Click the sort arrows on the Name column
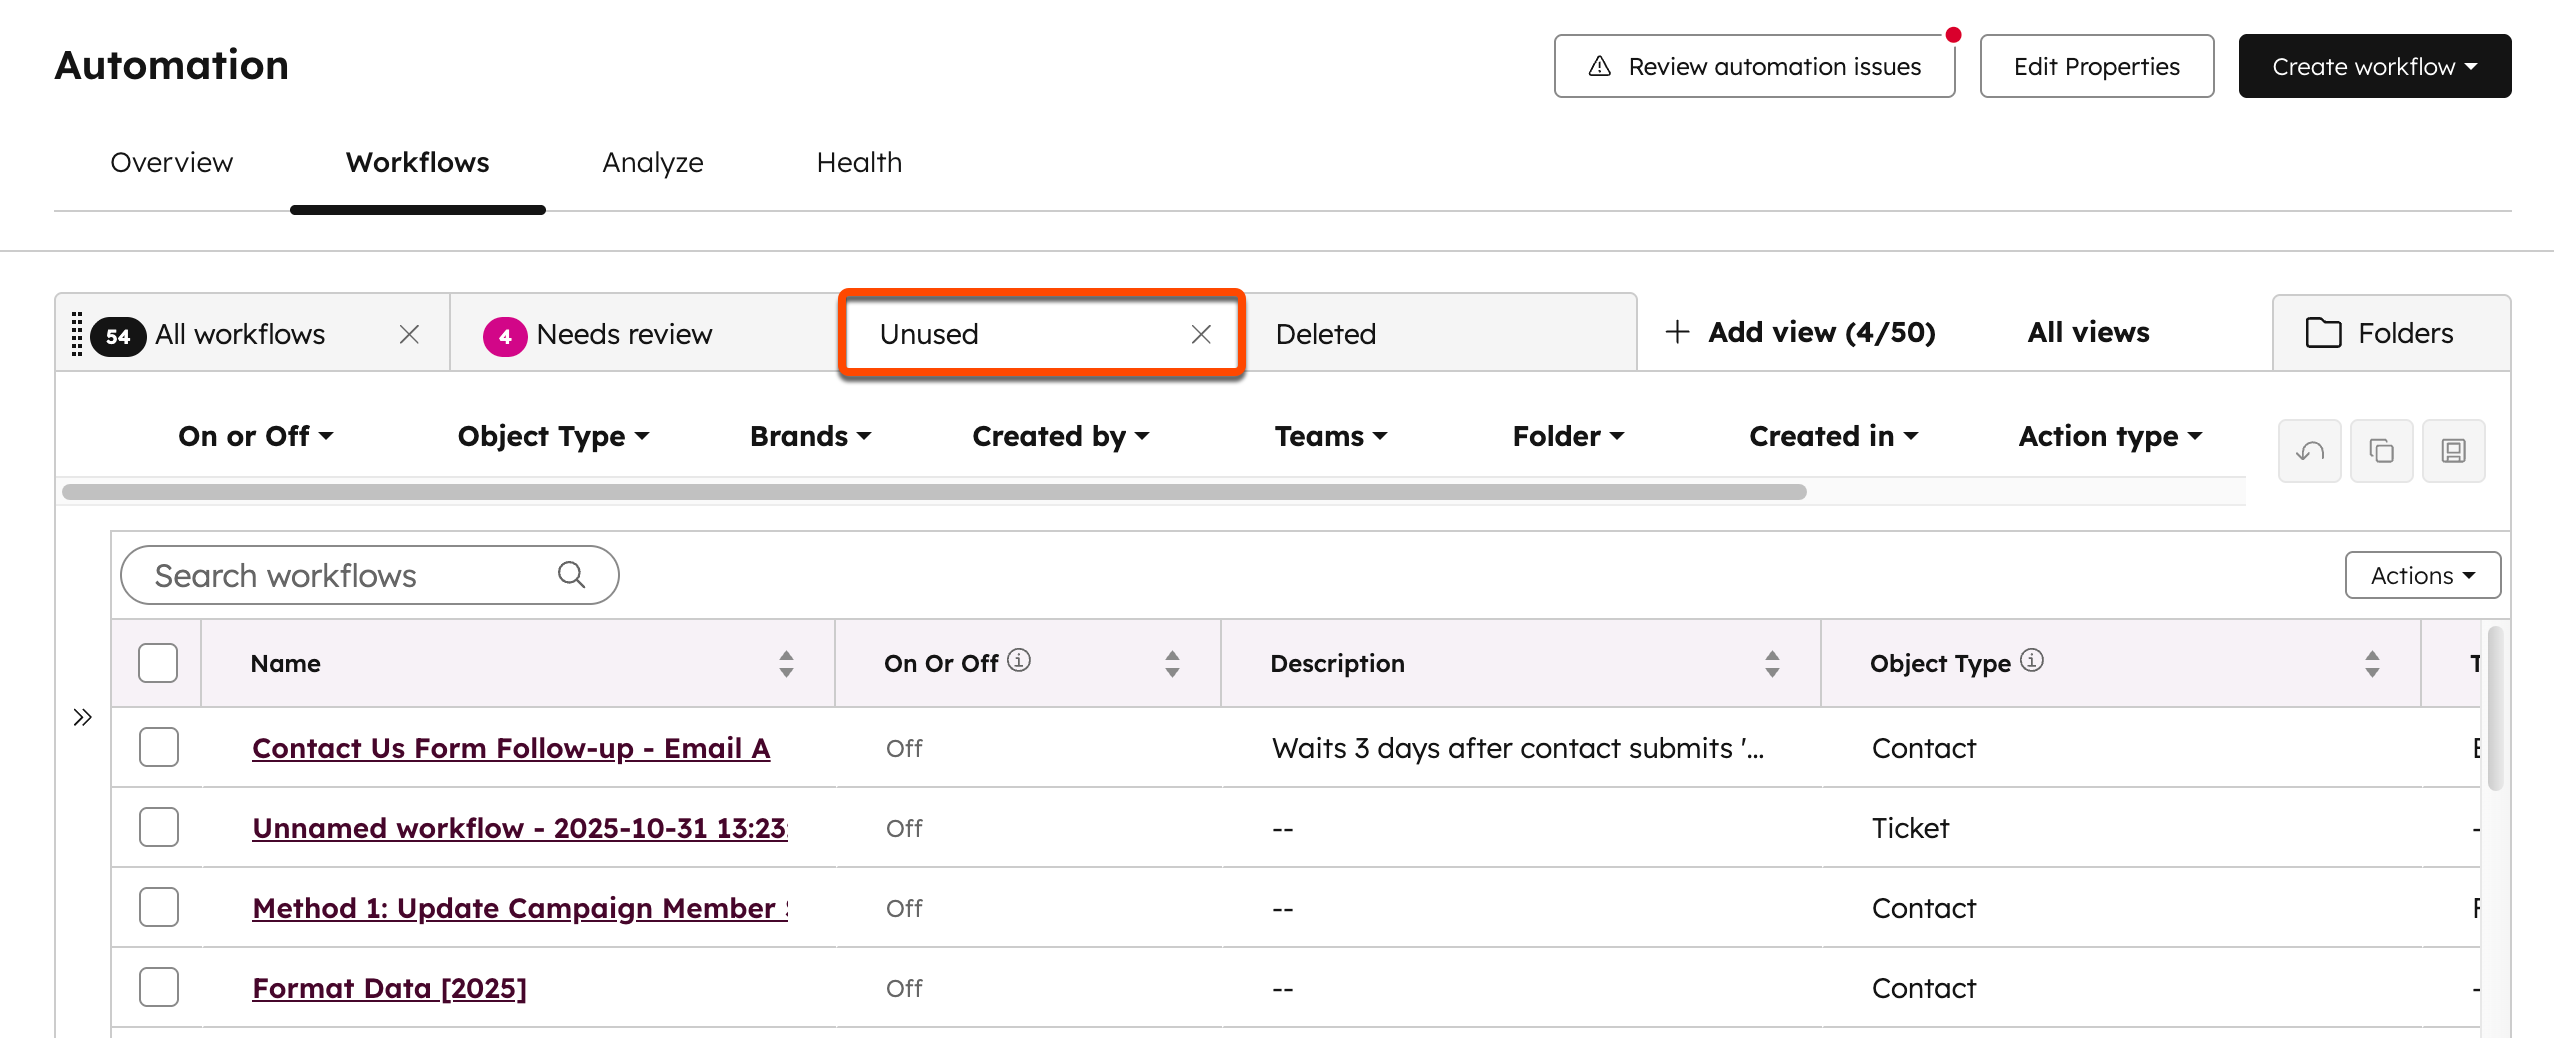This screenshot has width=2554, height=1038. click(786, 662)
